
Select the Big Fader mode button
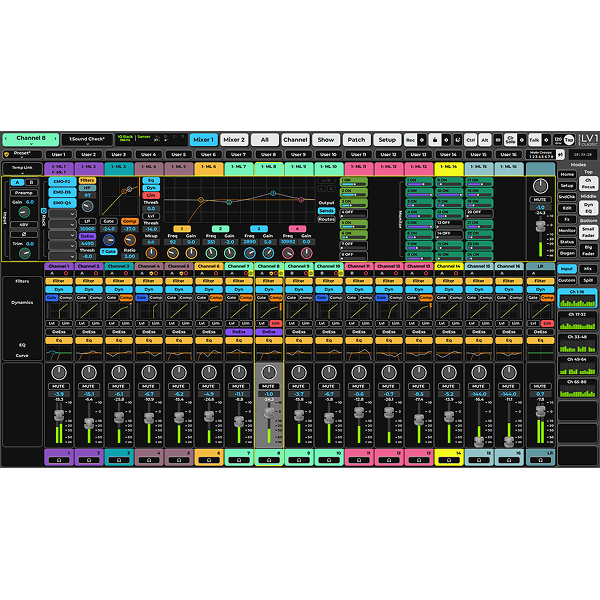click(588, 250)
